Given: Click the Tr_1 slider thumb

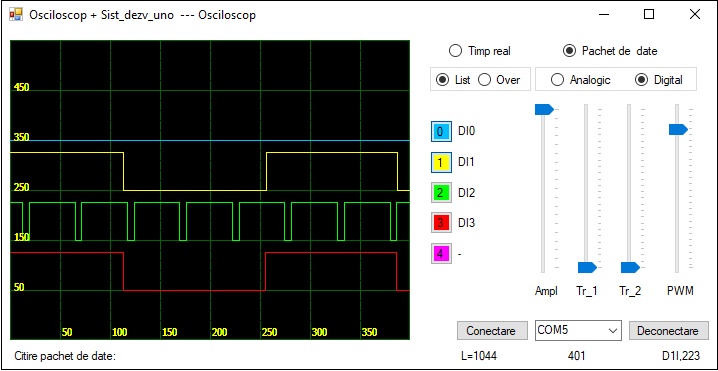Looking at the screenshot, I should point(587,267).
